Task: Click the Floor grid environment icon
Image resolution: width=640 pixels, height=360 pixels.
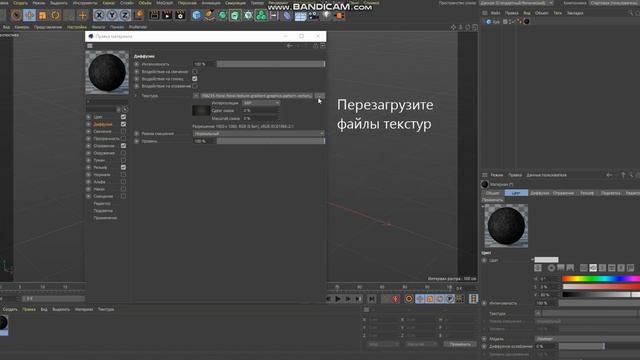Action: (300, 16)
